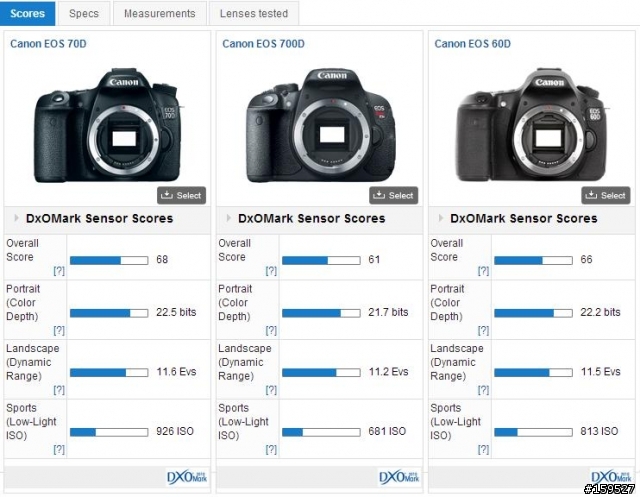Open help [?] for 60D Sports Low-Light ISO
This screenshot has height=497, width=640.
(x=484, y=449)
